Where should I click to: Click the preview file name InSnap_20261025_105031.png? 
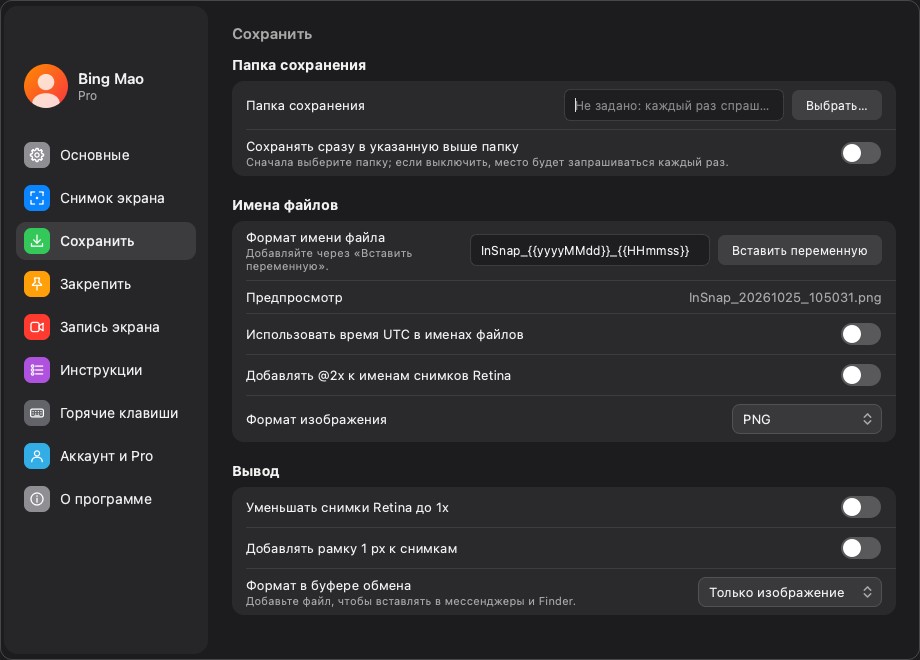tap(785, 297)
